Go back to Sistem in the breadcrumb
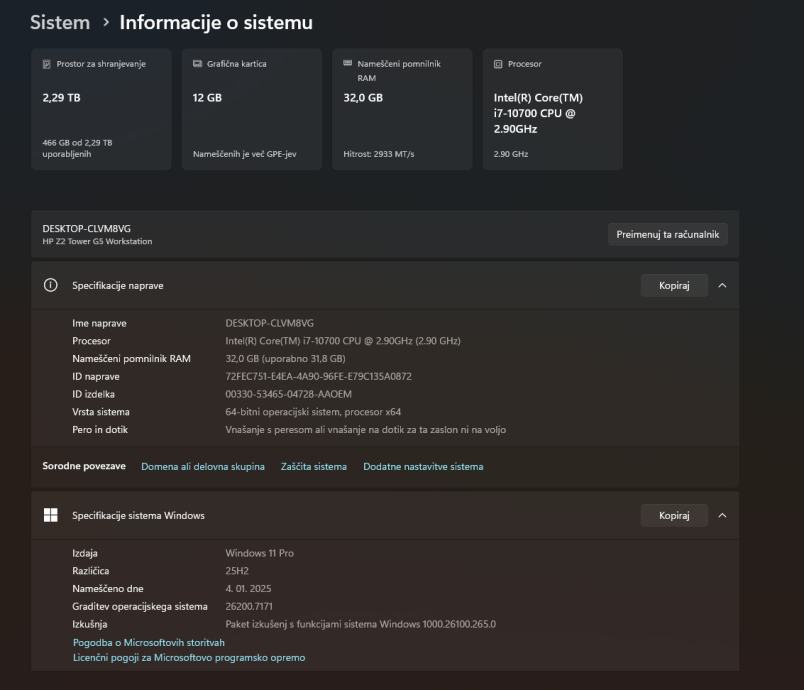This screenshot has width=804, height=690. tap(60, 22)
